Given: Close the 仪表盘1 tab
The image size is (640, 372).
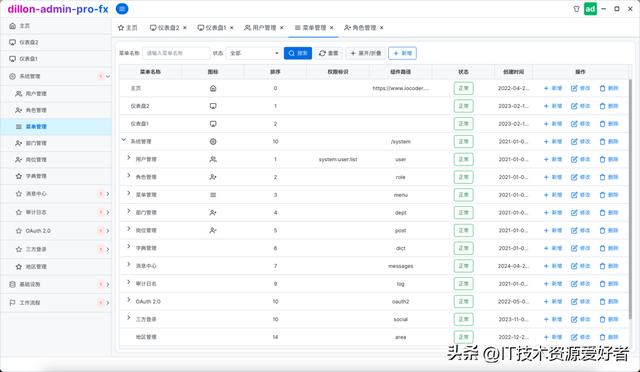Looking at the screenshot, I should [x=232, y=28].
